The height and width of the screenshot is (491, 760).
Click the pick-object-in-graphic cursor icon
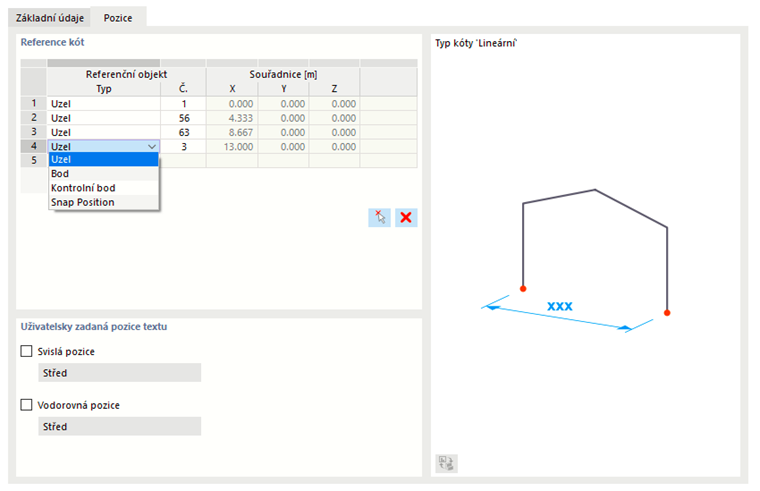[379, 217]
